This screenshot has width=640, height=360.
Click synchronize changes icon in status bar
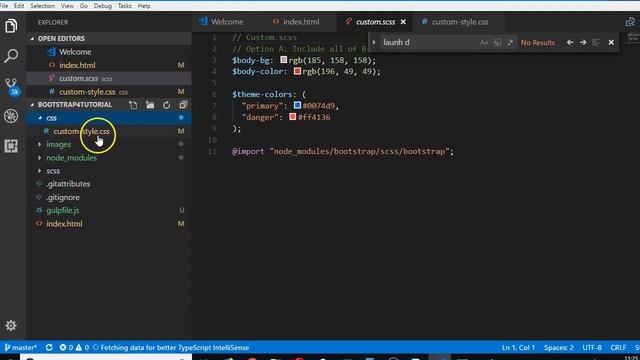point(49,347)
